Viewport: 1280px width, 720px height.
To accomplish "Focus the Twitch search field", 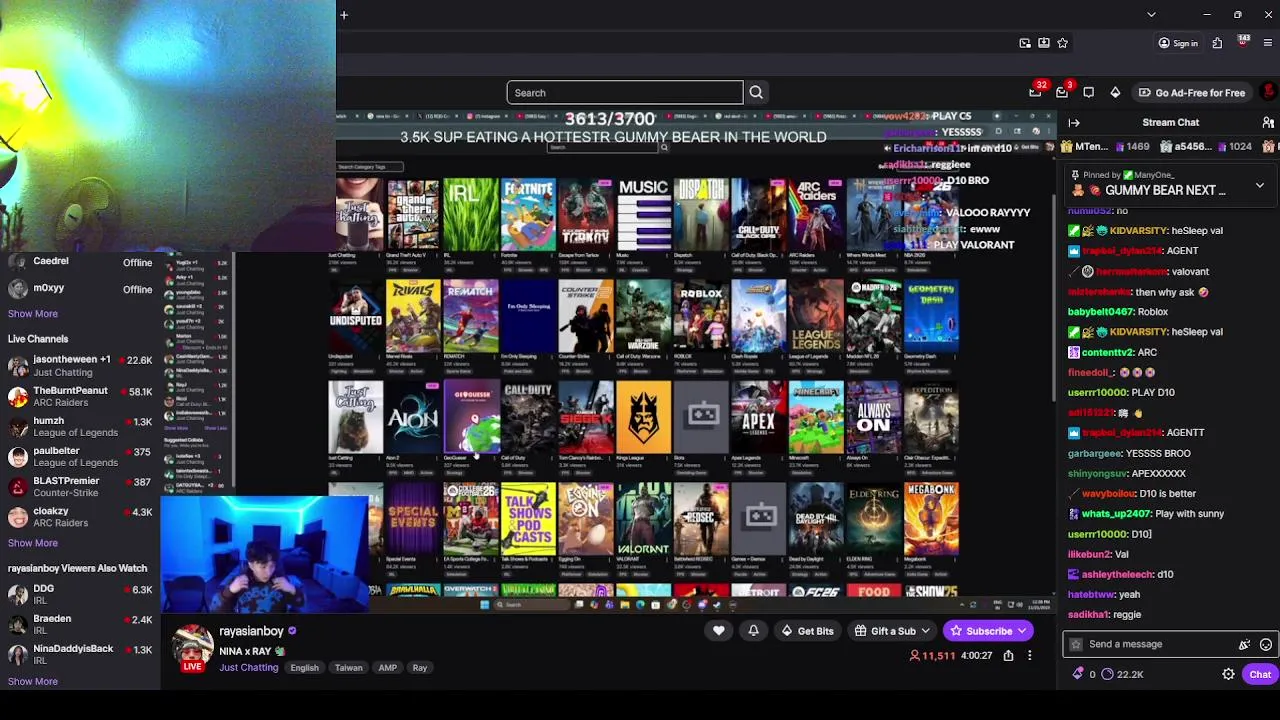I will [x=625, y=93].
